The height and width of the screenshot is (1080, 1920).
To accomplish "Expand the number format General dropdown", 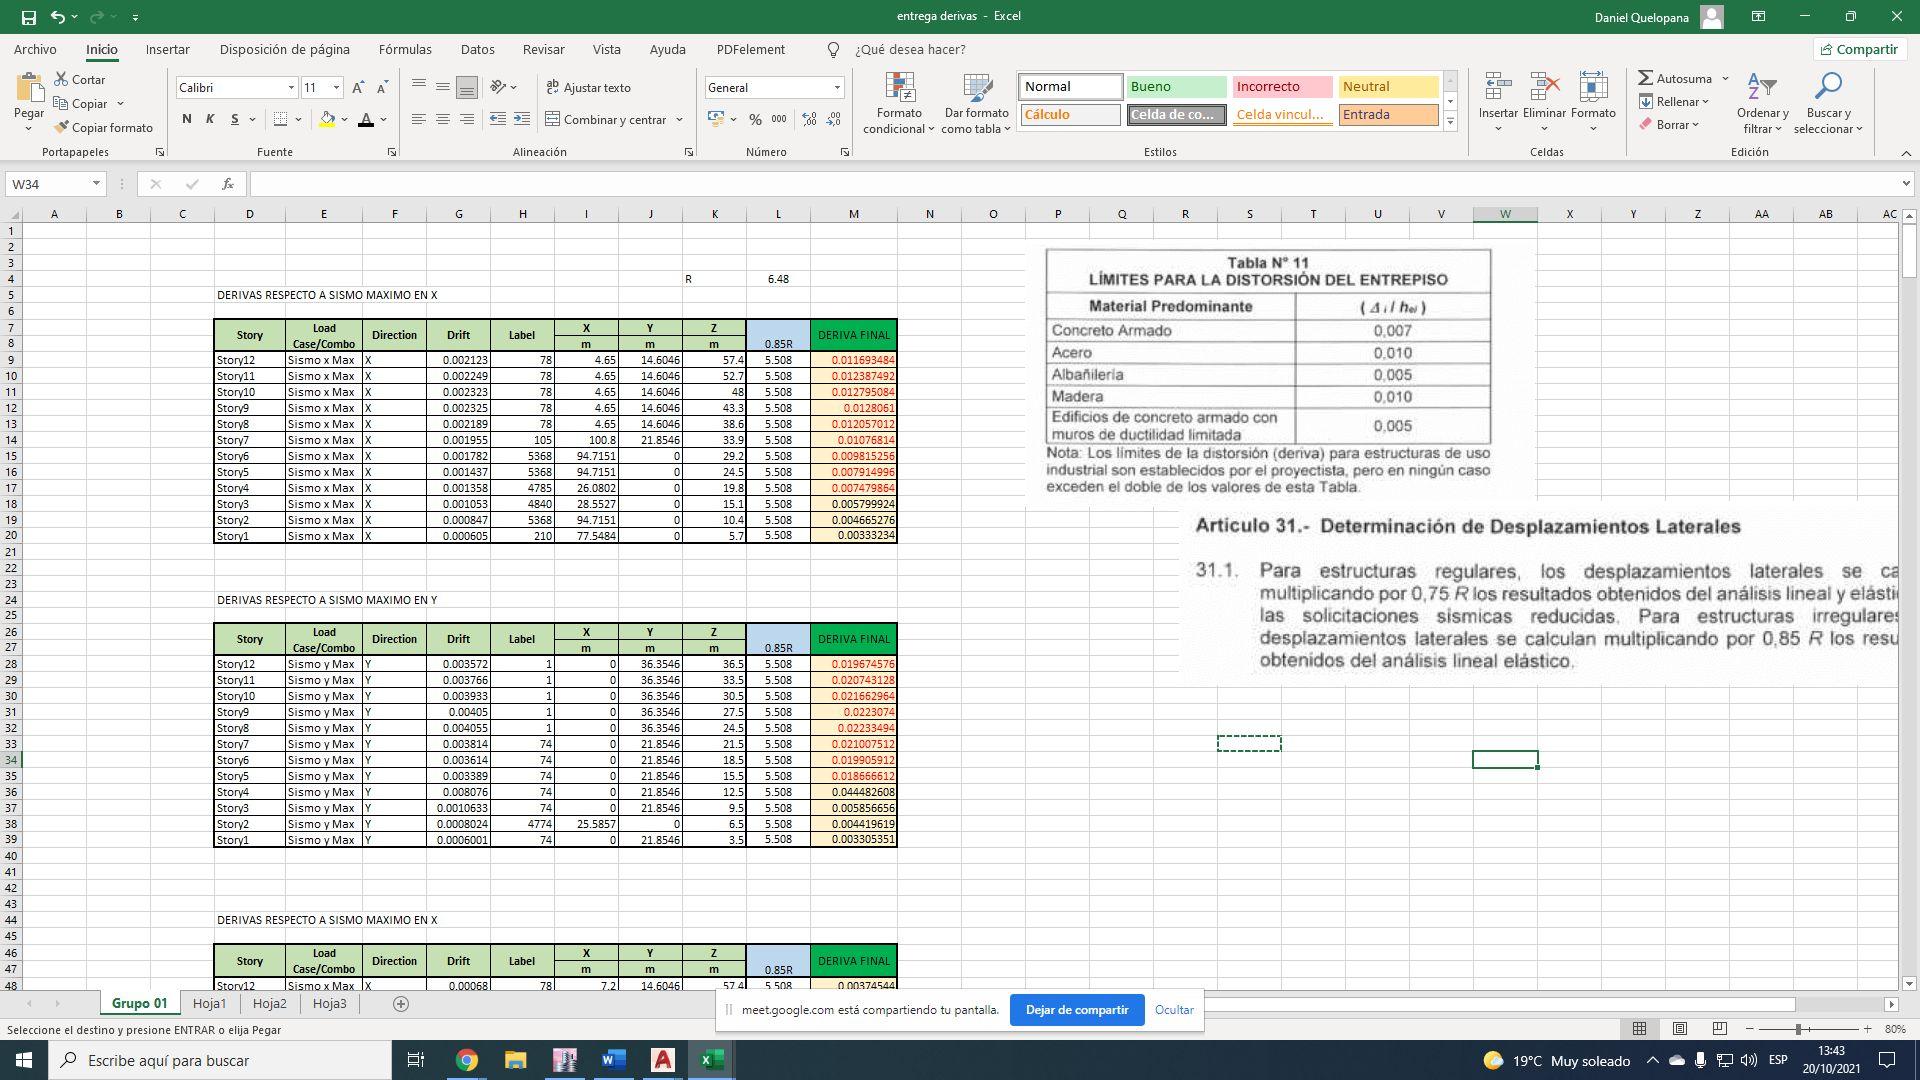I will tap(837, 88).
